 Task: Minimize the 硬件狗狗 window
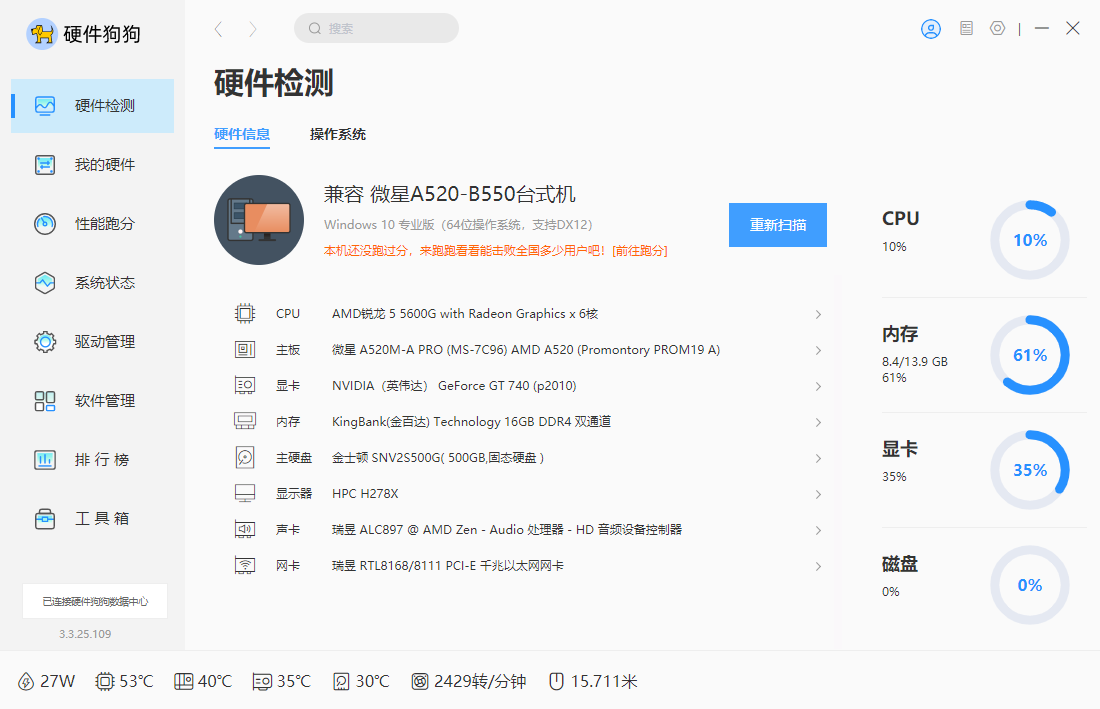tap(1042, 28)
